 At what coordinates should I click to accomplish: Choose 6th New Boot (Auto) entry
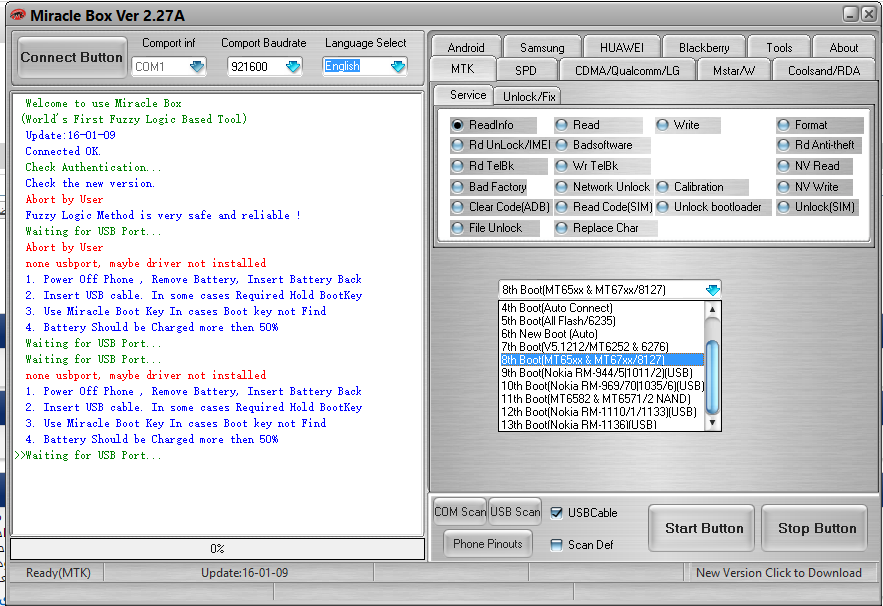[601, 334]
